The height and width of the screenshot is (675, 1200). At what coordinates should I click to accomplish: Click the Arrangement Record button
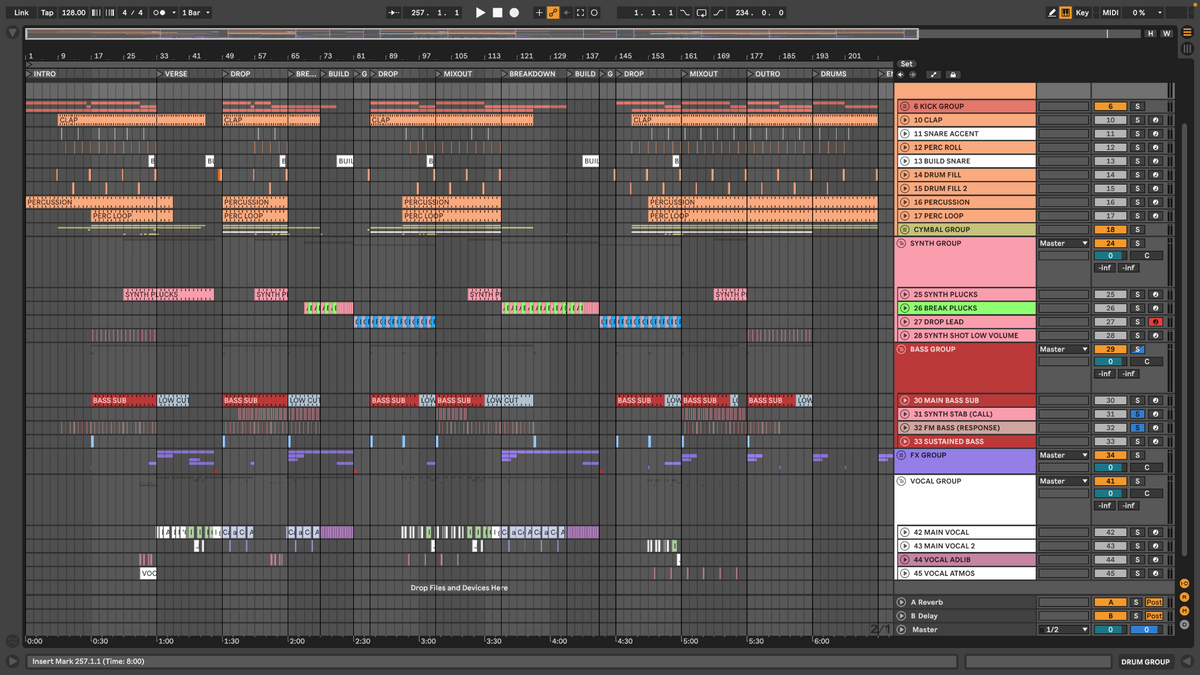click(x=514, y=13)
